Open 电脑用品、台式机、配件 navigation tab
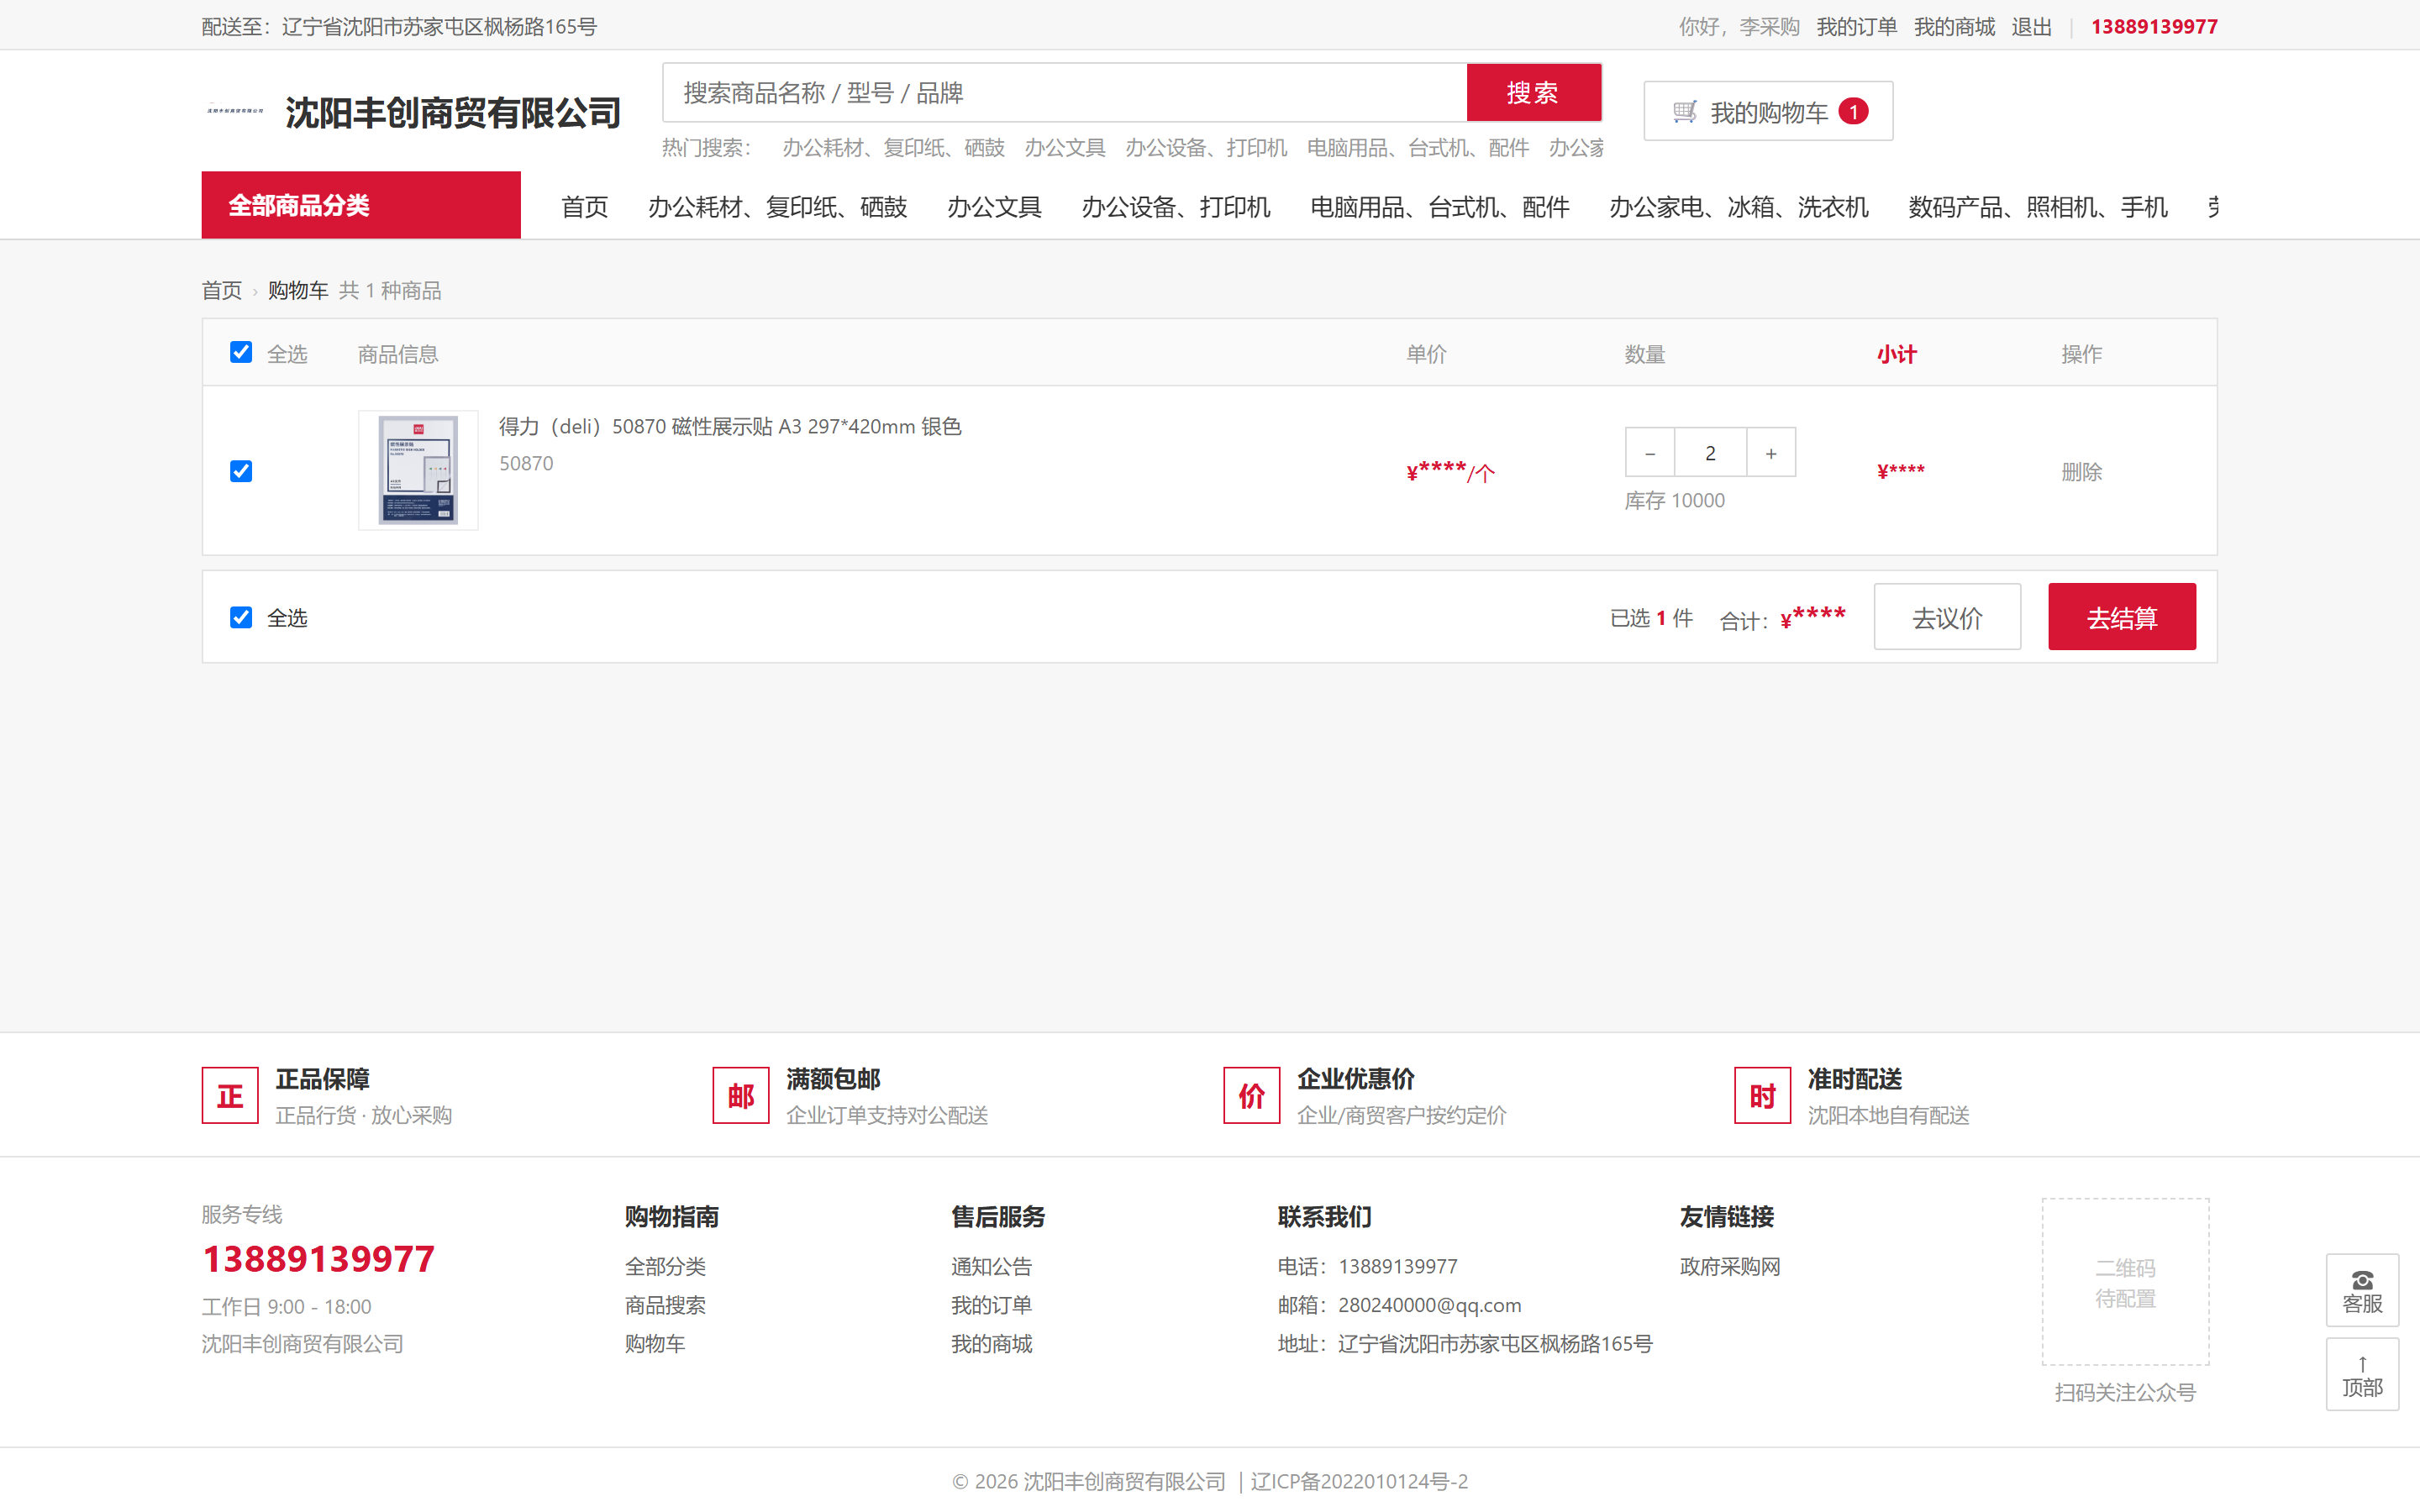This screenshot has height=1512, width=2420. (x=1440, y=207)
